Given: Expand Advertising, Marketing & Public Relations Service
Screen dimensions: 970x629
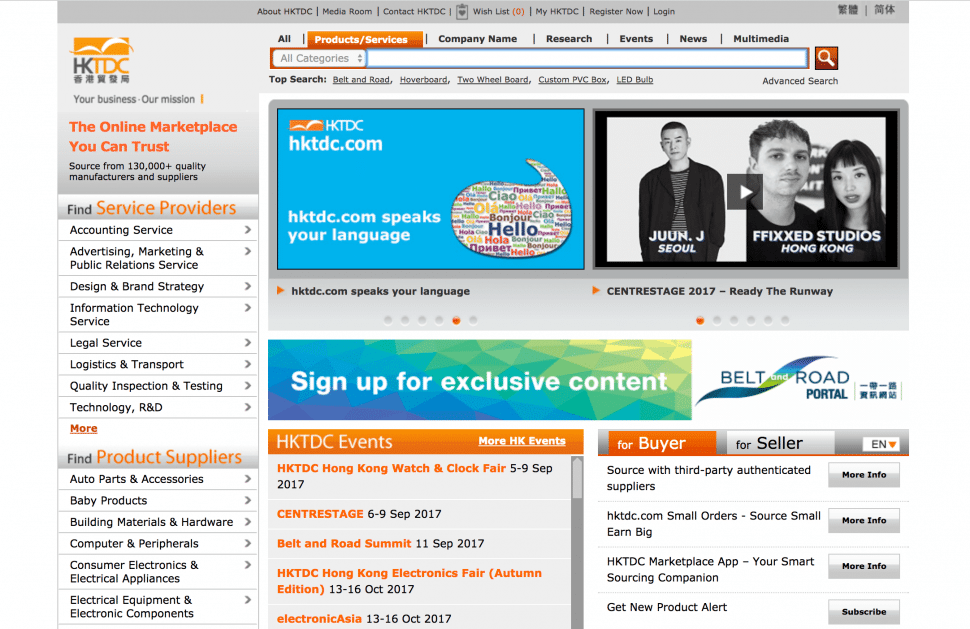Looking at the screenshot, I should tap(158, 258).
